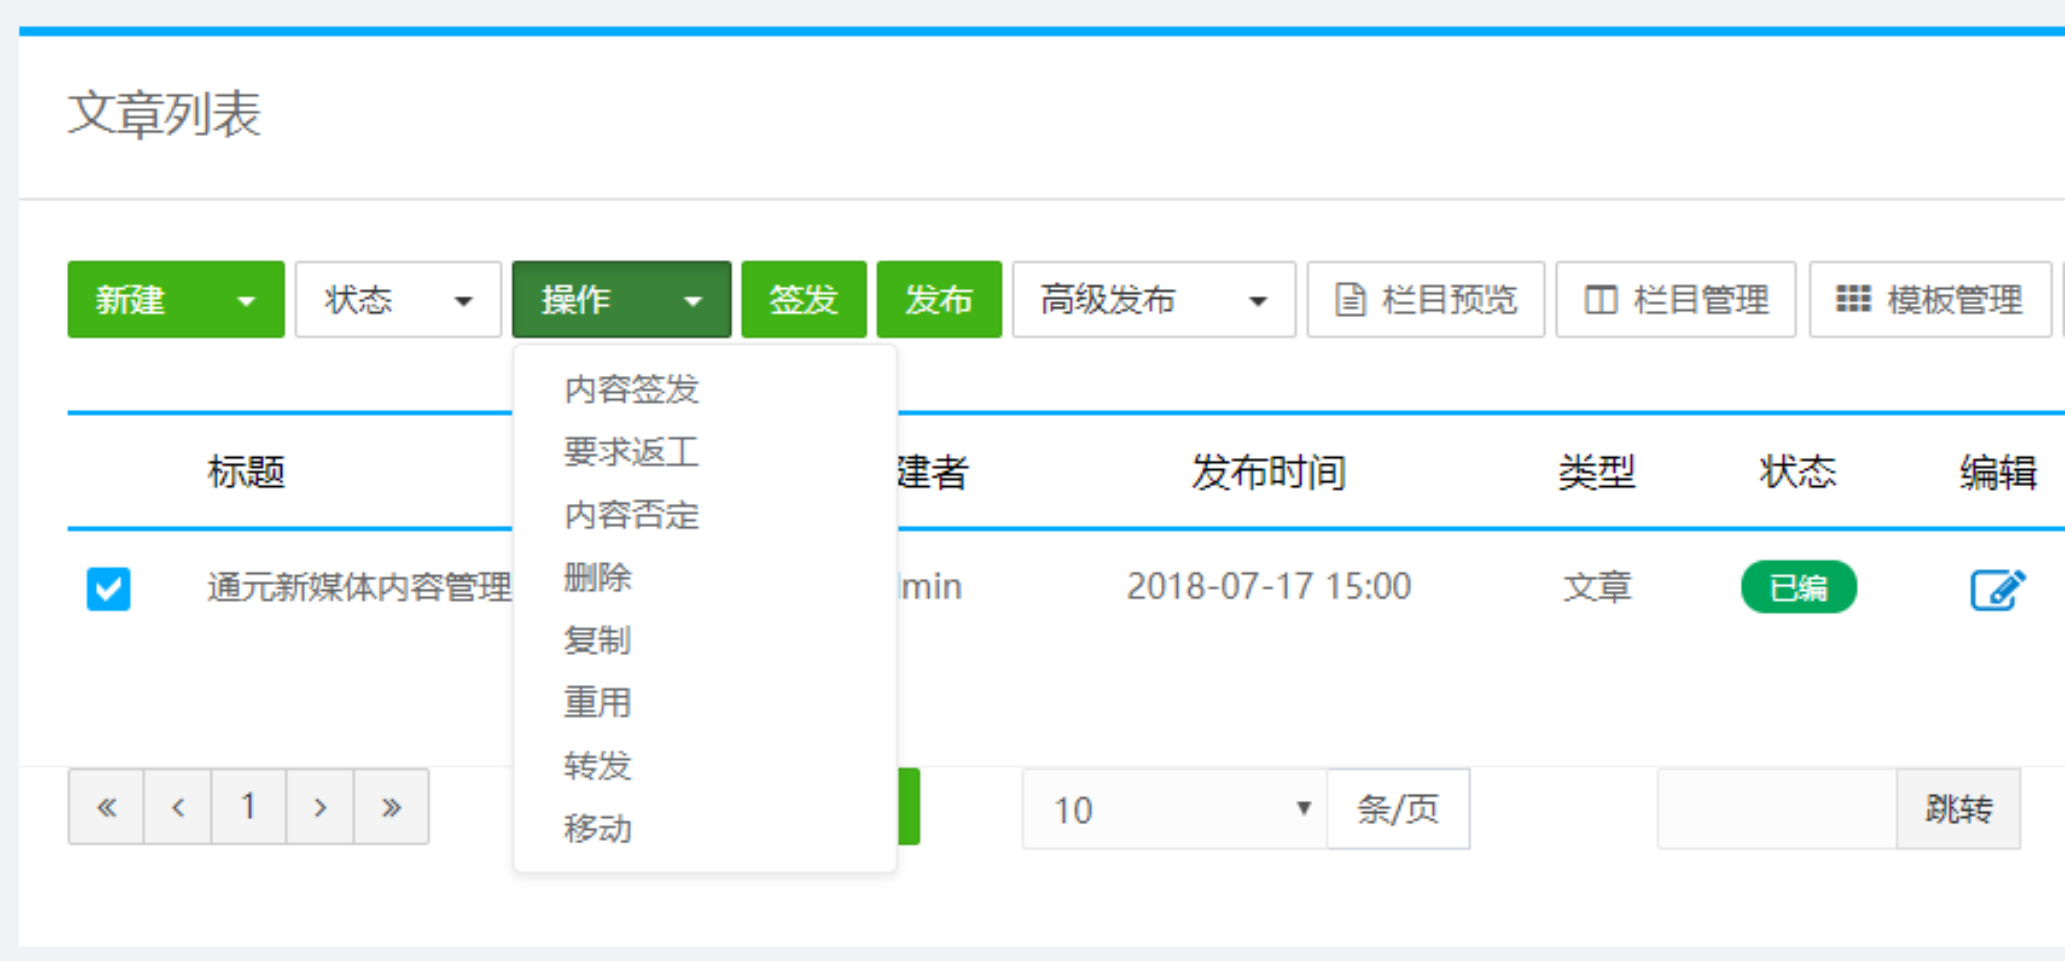Choose 删除 in the operation menu
The image size is (2065, 962).
pyautogui.click(x=597, y=577)
